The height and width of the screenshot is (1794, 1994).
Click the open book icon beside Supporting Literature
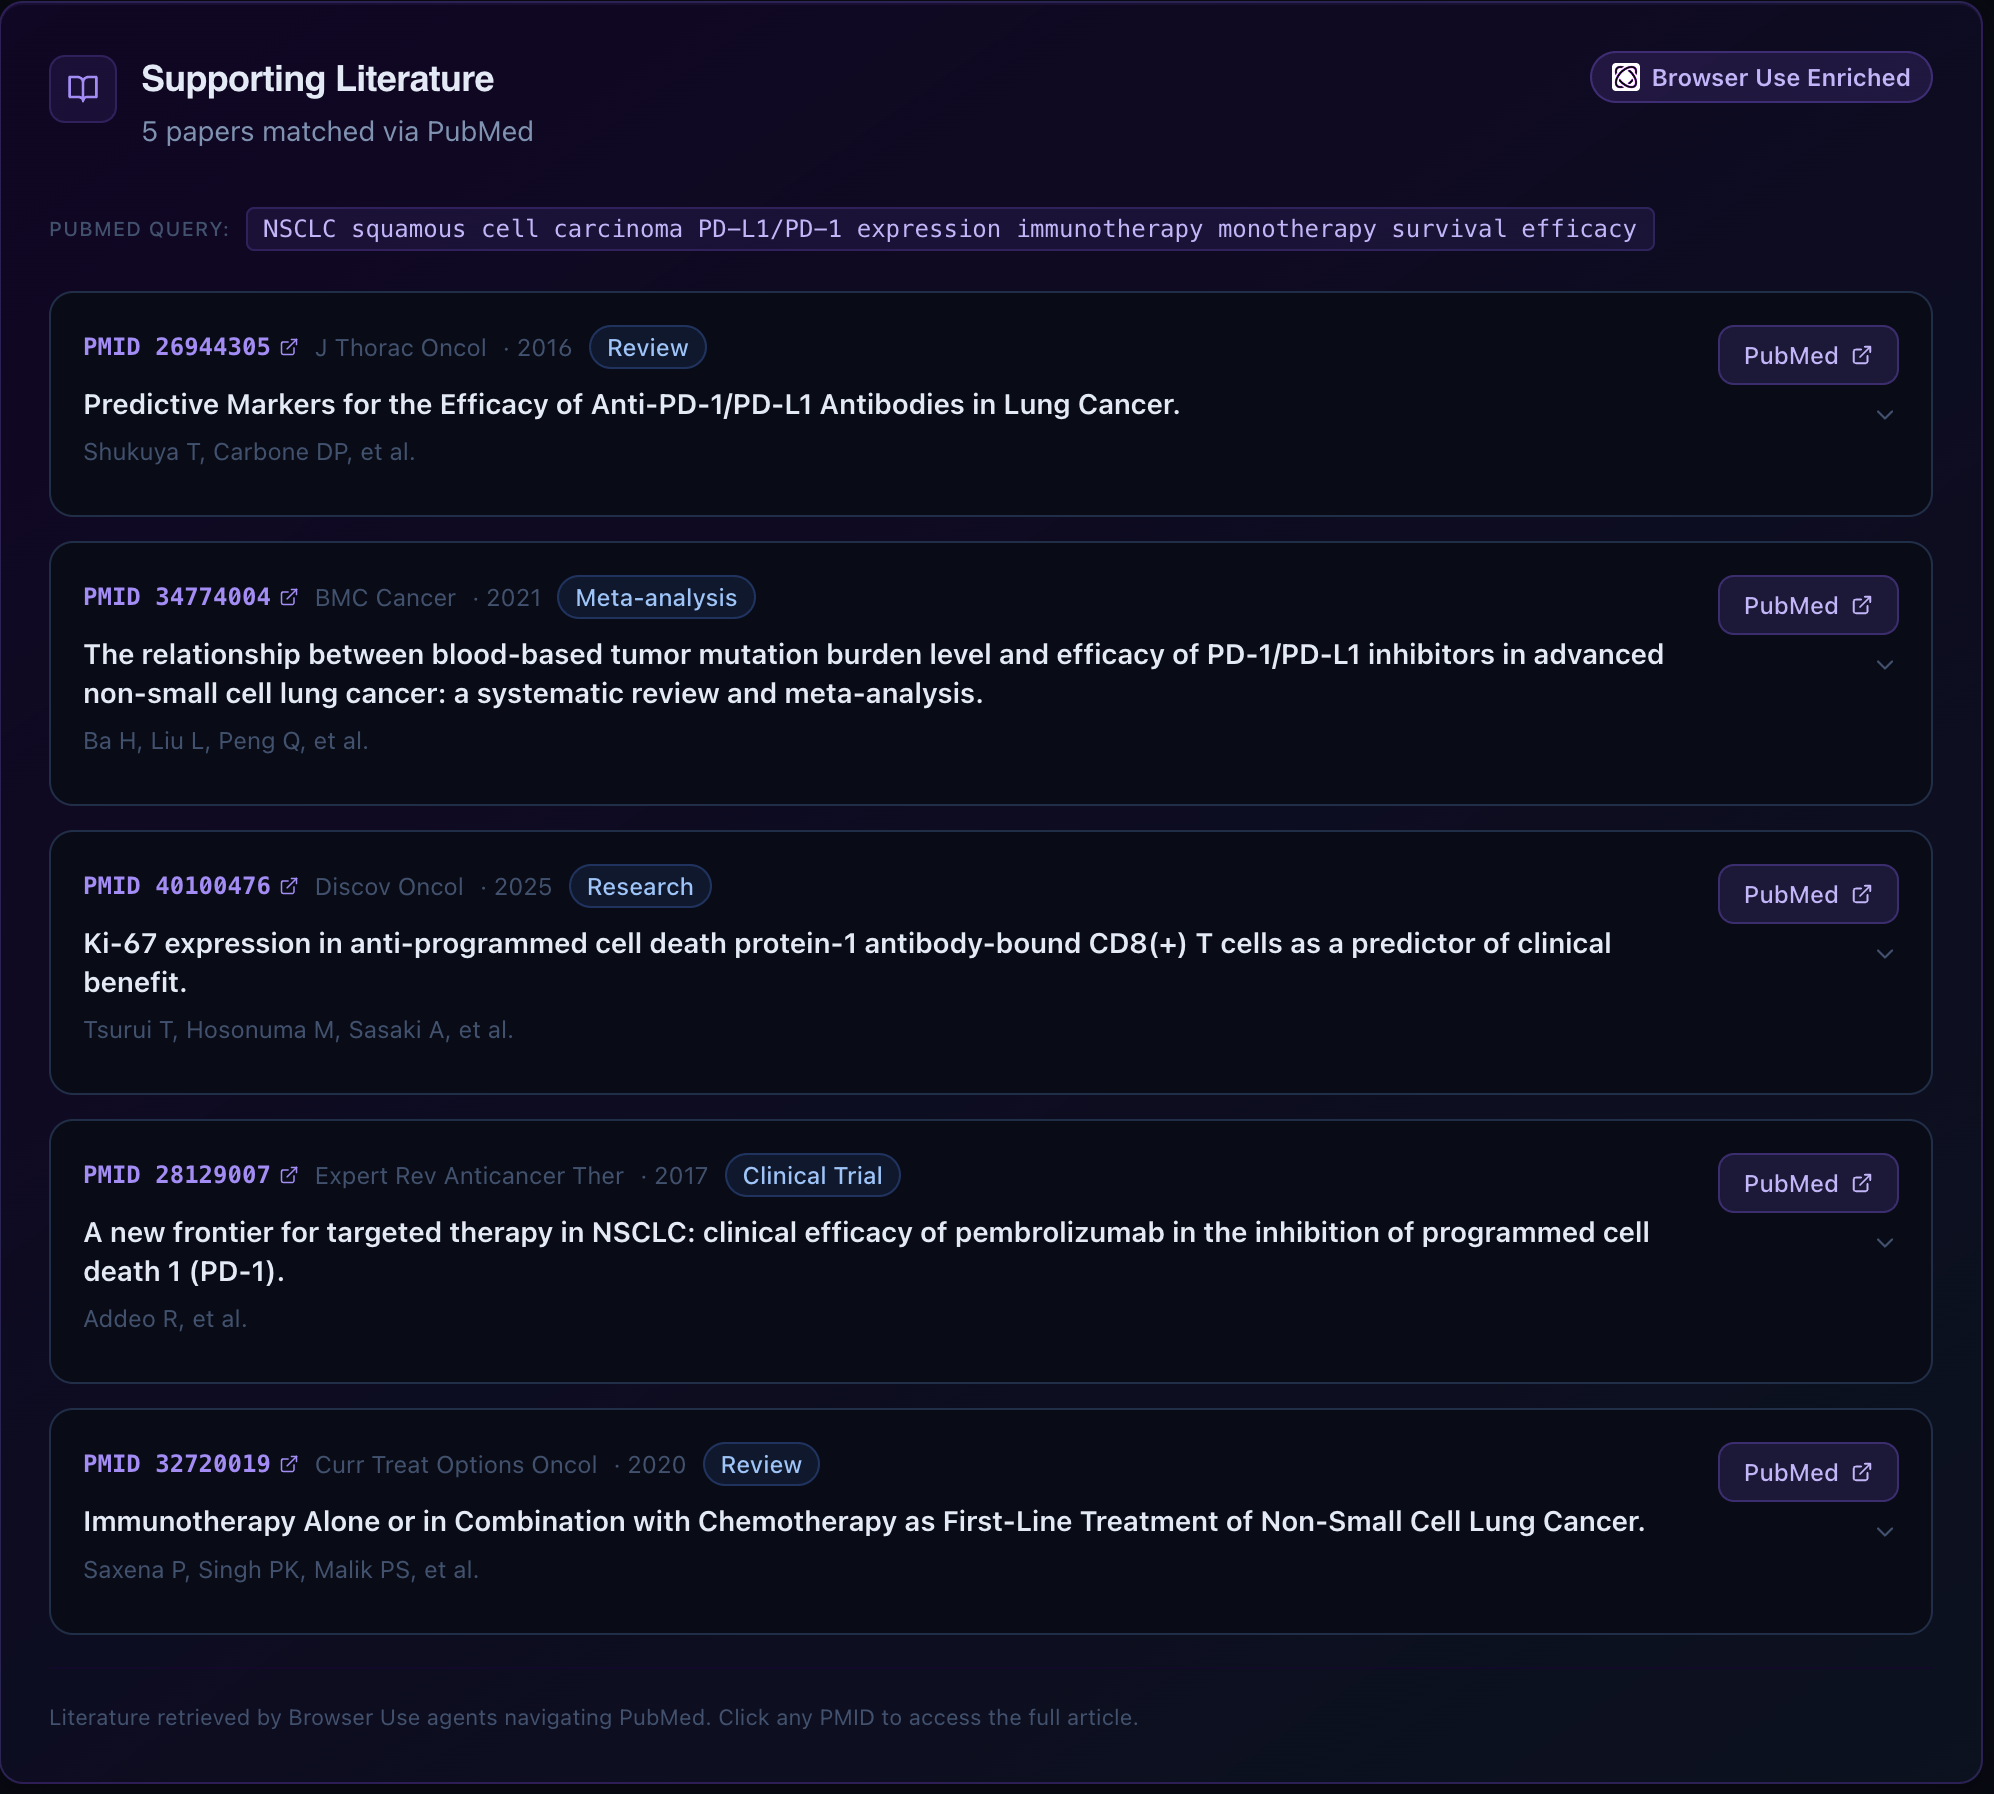83,89
